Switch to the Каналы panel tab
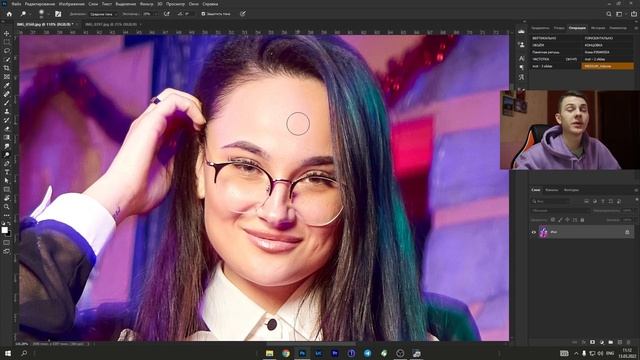This screenshot has width=640, height=360. pos(551,190)
